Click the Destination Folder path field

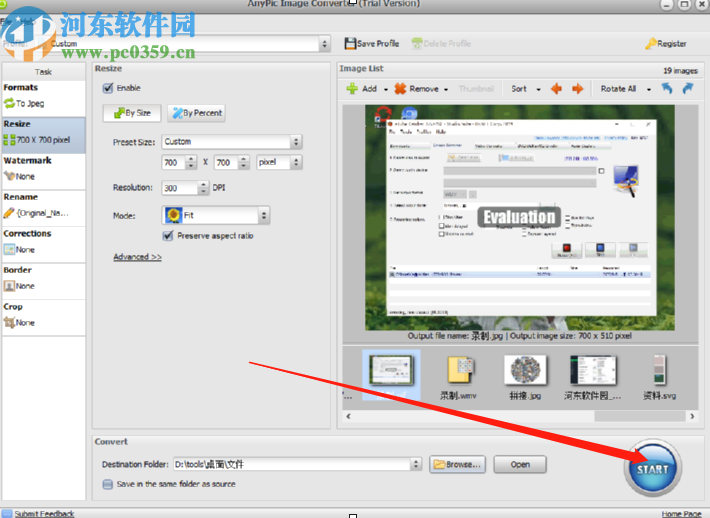(292, 464)
